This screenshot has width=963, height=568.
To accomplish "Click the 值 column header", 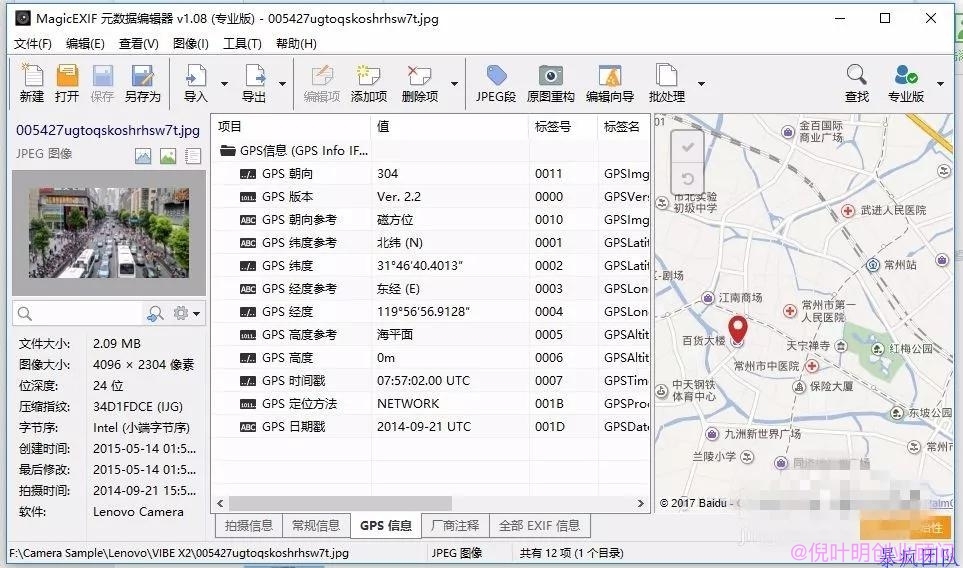I will [x=450, y=126].
